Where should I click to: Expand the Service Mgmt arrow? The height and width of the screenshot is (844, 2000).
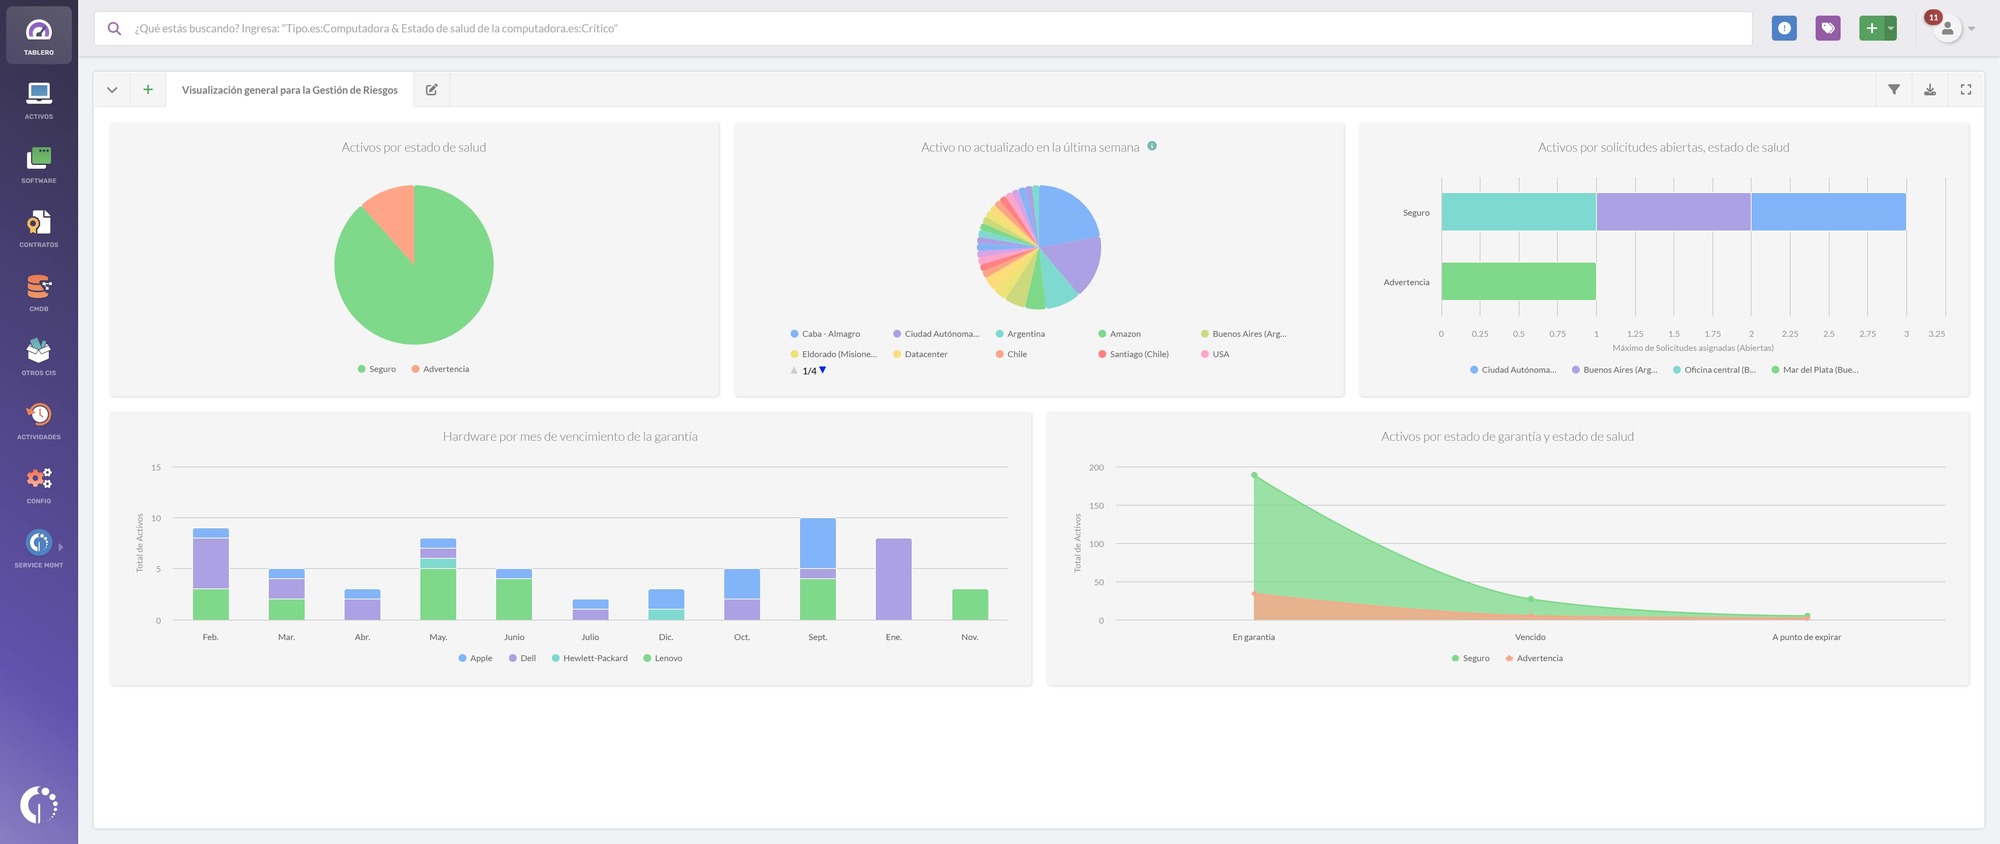pyautogui.click(x=61, y=547)
